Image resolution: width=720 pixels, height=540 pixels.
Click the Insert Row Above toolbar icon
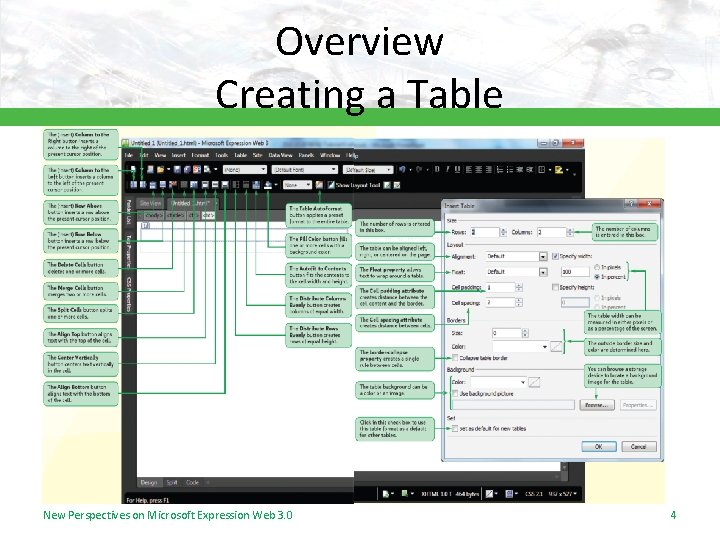tap(153, 185)
